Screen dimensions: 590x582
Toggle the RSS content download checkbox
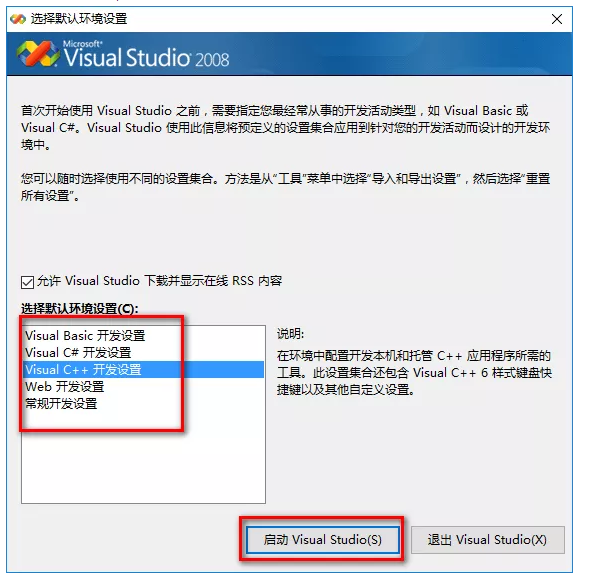(27, 282)
